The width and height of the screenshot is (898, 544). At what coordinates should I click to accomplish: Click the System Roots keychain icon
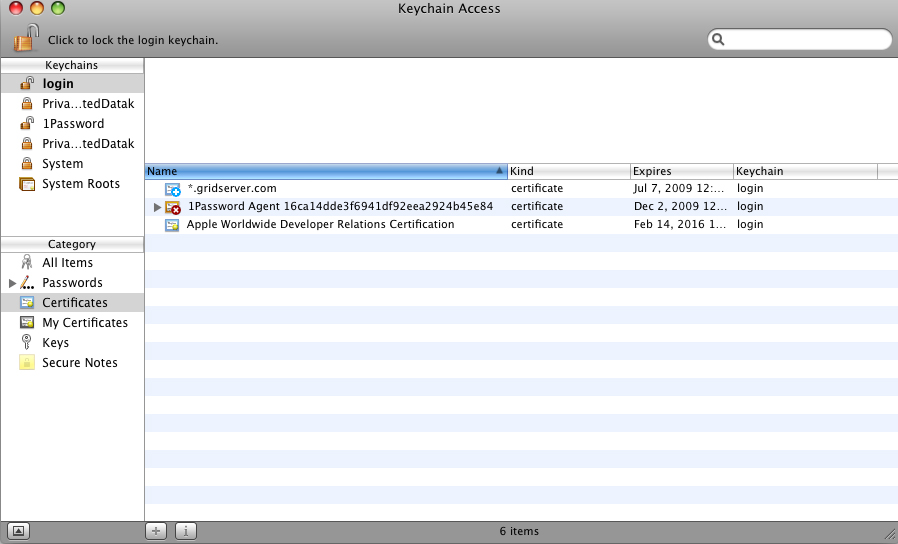(27, 184)
